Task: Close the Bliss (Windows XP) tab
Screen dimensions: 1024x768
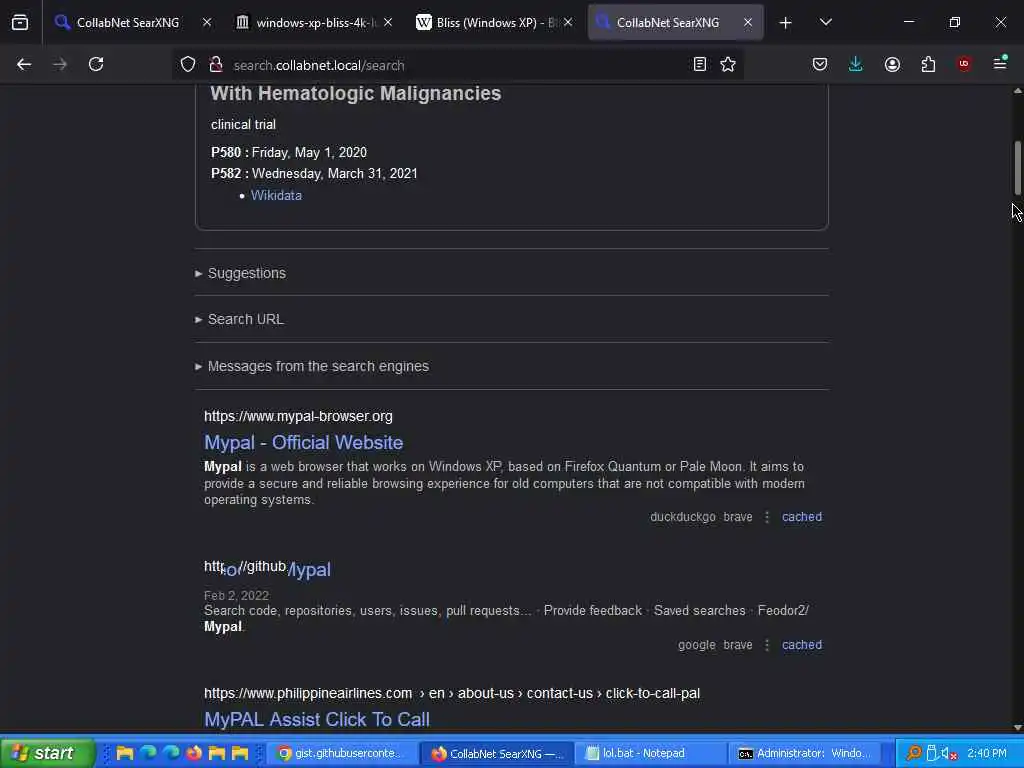Action: click(x=568, y=22)
